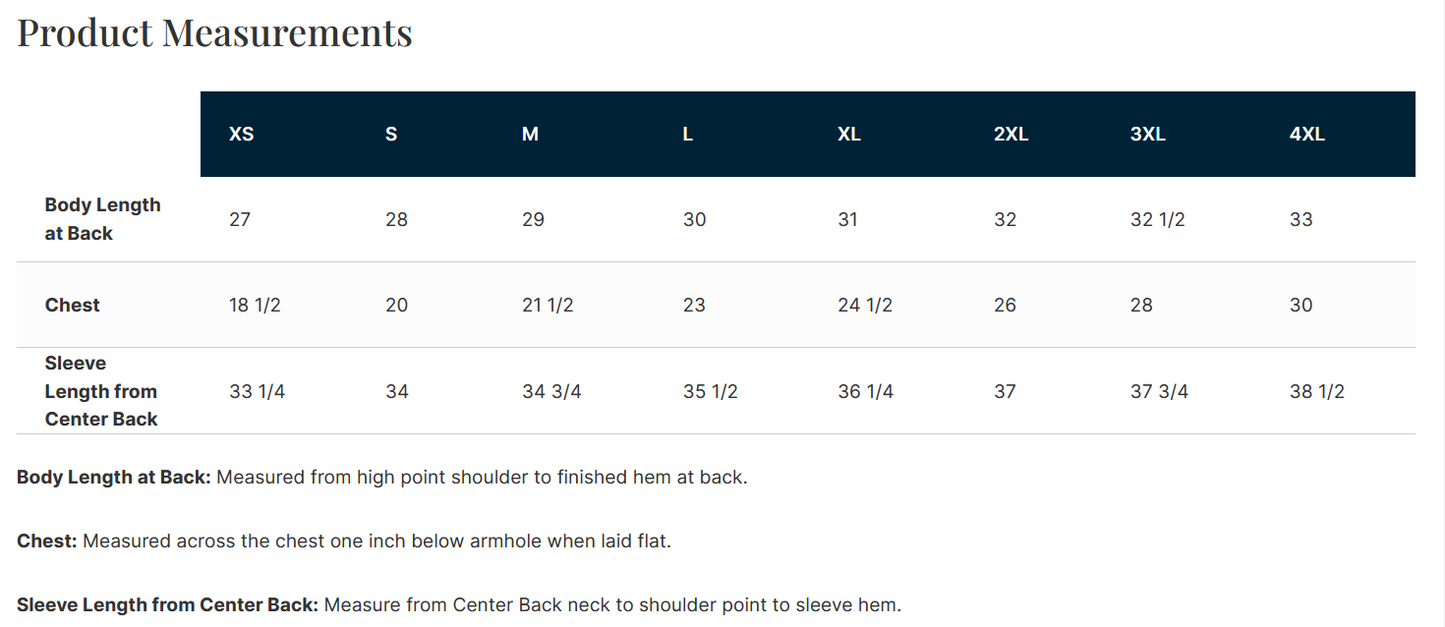Viewport: 1445px width, 627px height.
Task: Click the Body Length at Back row label
Action: [x=102, y=219]
